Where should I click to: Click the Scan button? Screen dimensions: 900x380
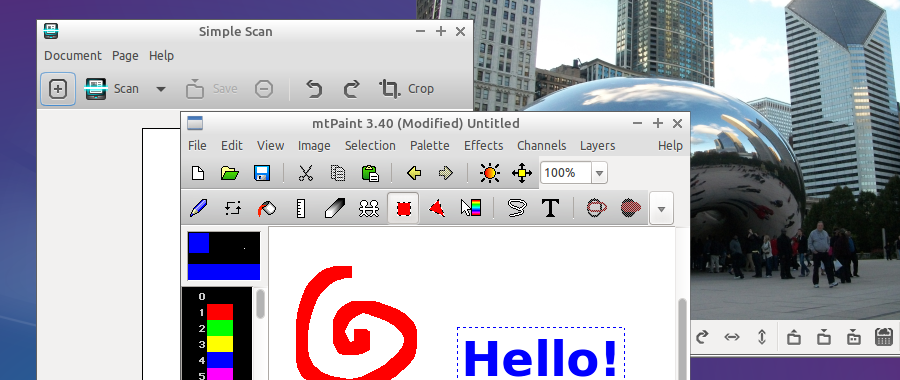[x=112, y=89]
